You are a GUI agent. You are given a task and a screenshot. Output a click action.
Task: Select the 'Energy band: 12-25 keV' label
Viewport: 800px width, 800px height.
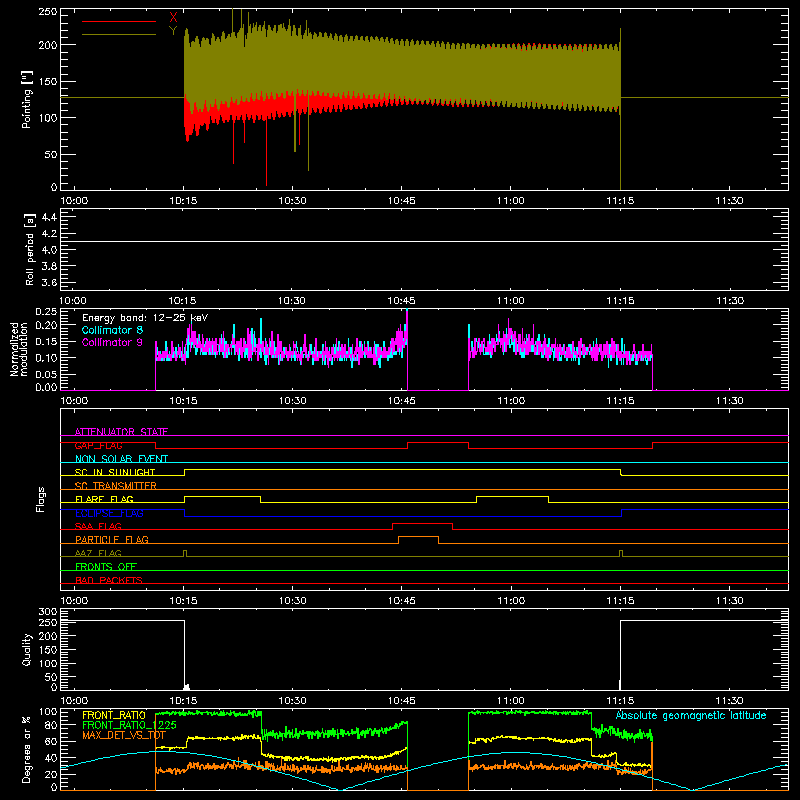pyautogui.click(x=145, y=318)
